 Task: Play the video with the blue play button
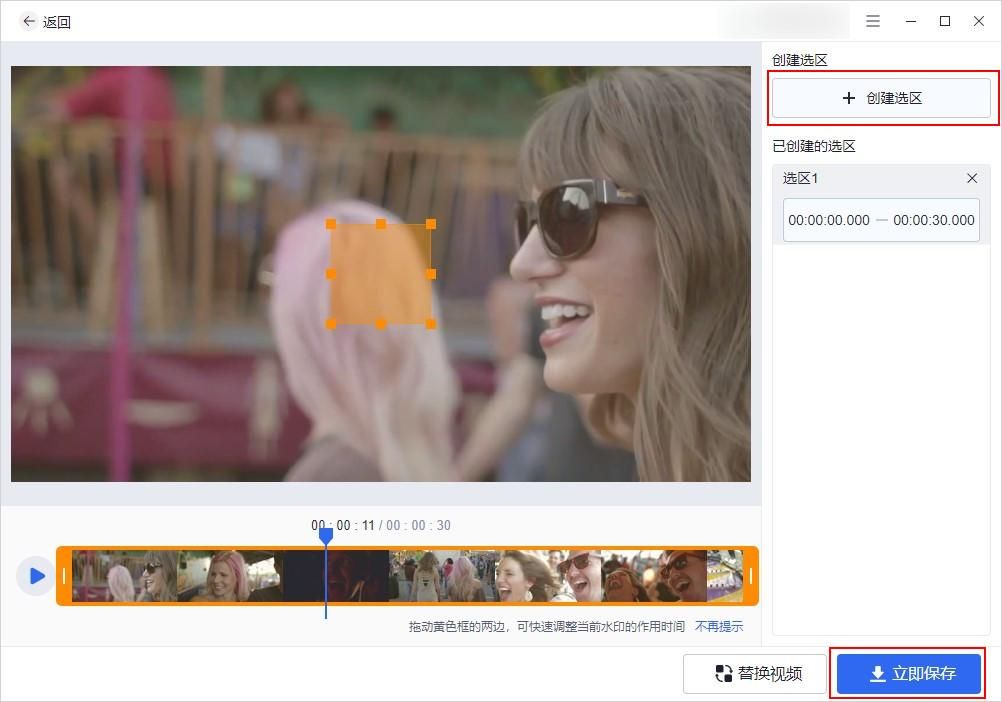pos(36,576)
